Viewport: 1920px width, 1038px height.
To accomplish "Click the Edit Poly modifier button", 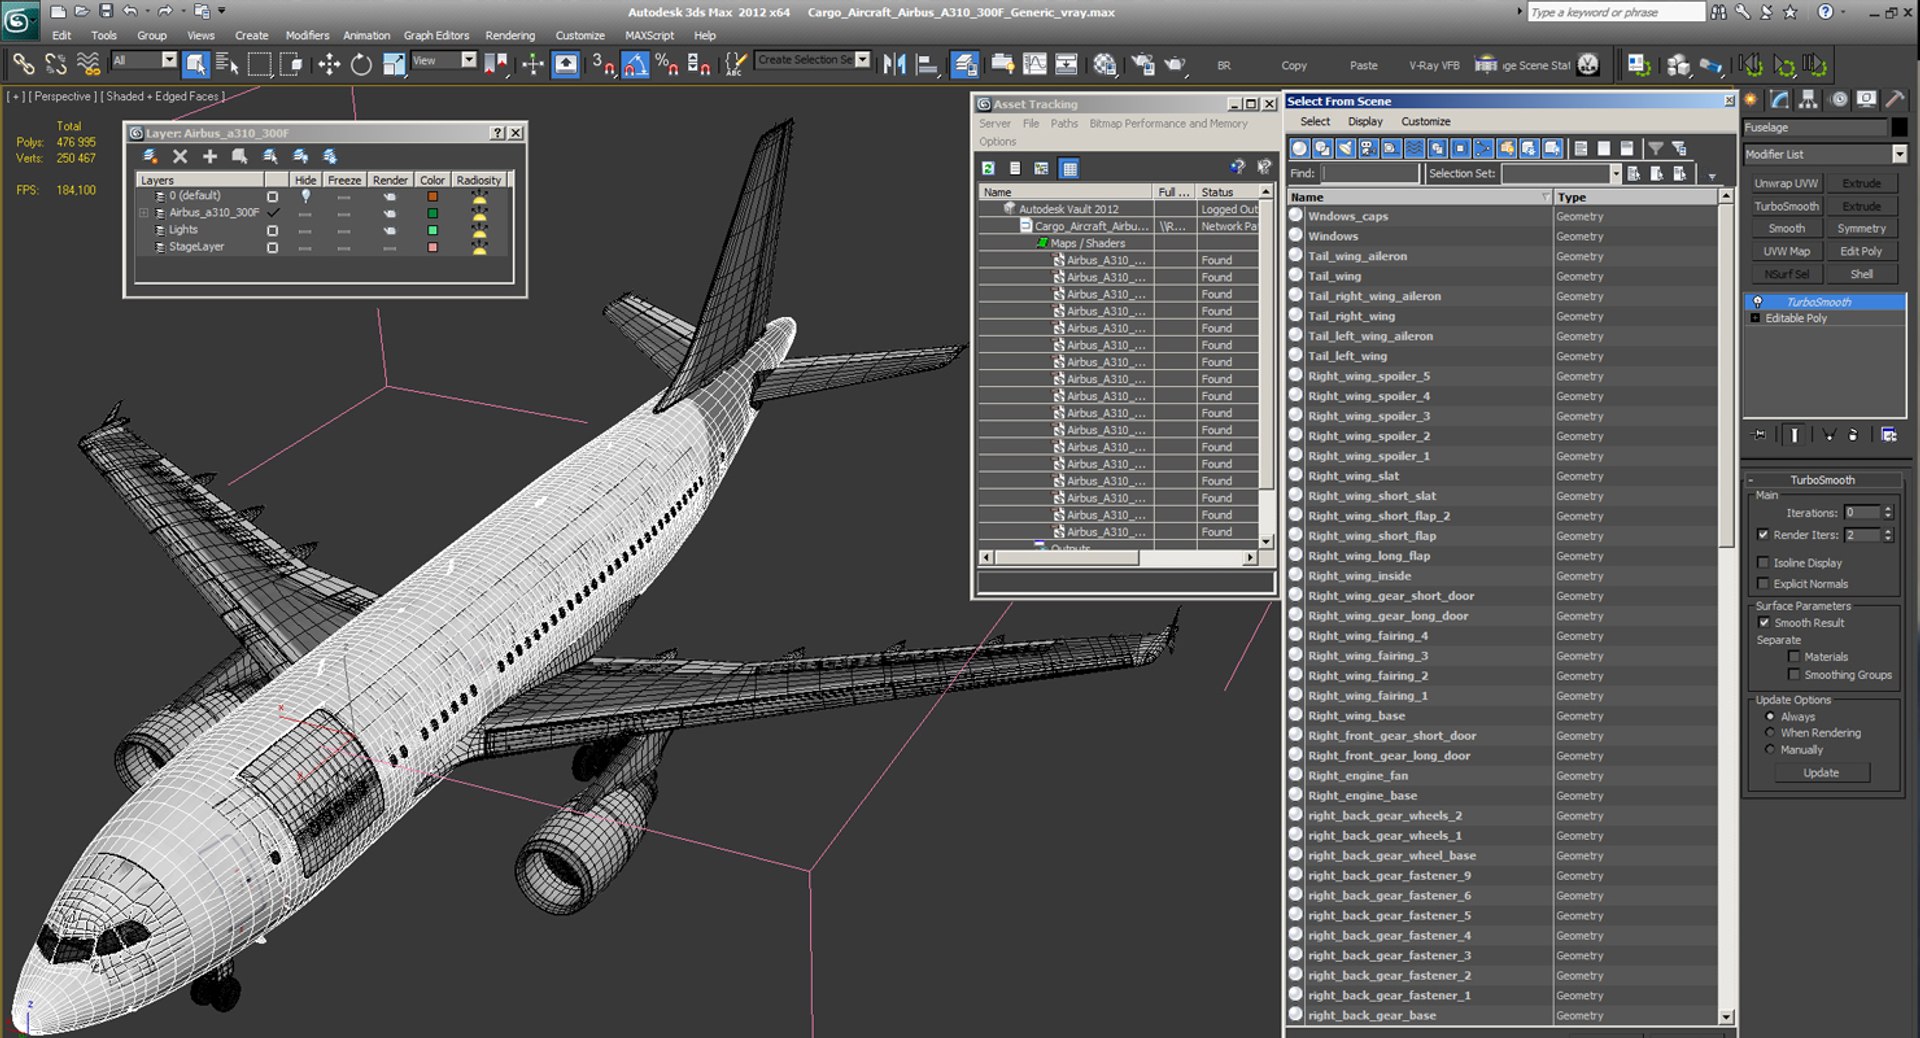I will pos(1861,252).
